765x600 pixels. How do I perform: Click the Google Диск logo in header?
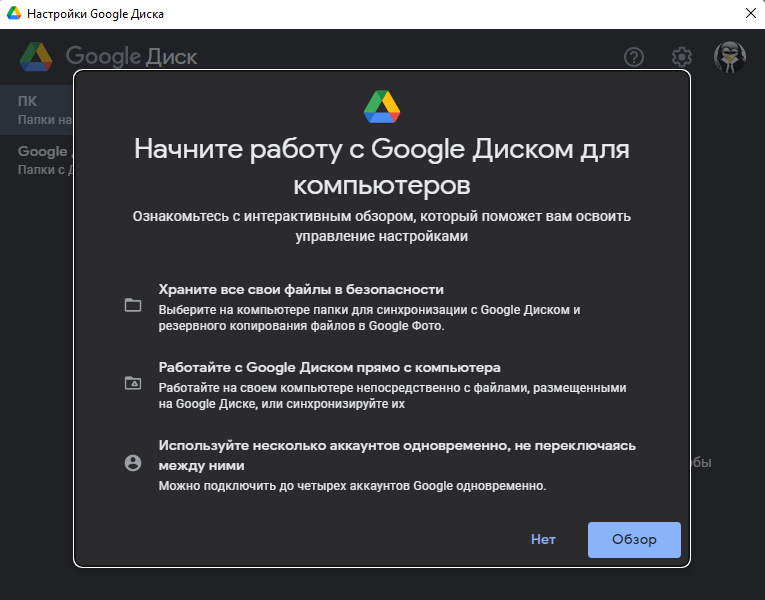point(108,57)
